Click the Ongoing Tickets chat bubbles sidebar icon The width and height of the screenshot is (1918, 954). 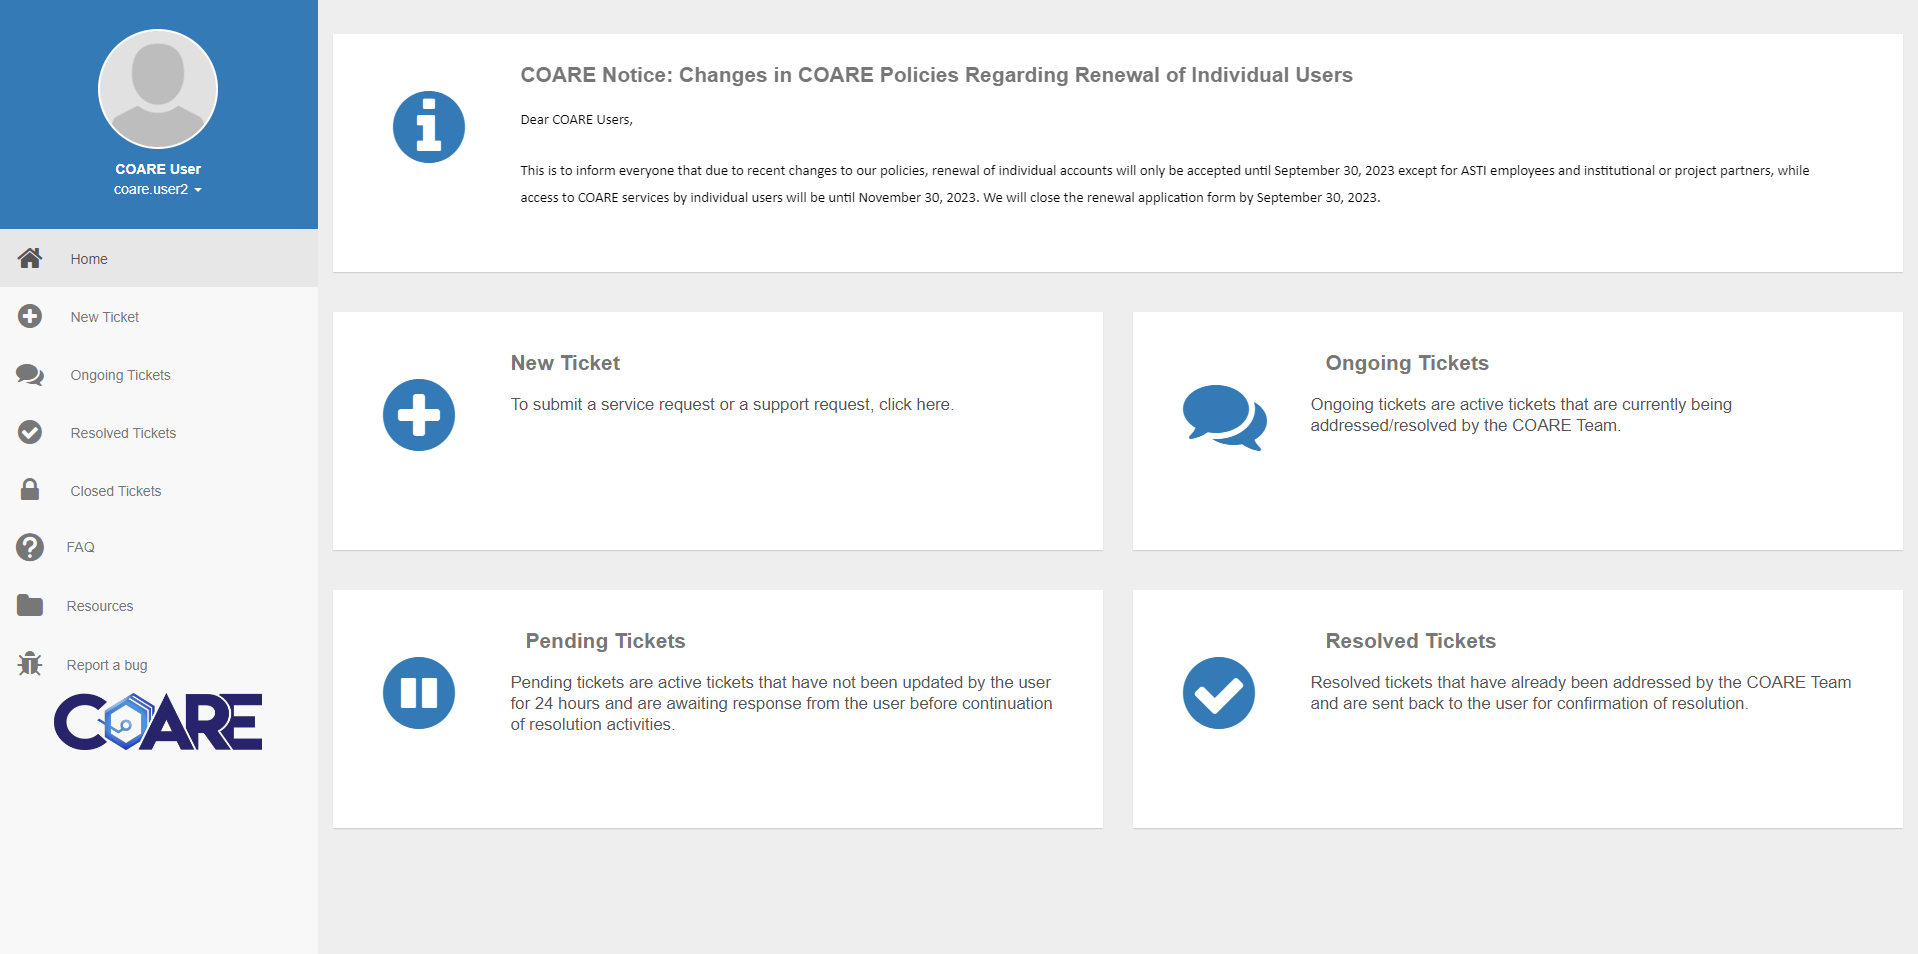pyautogui.click(x=30, y=375)
